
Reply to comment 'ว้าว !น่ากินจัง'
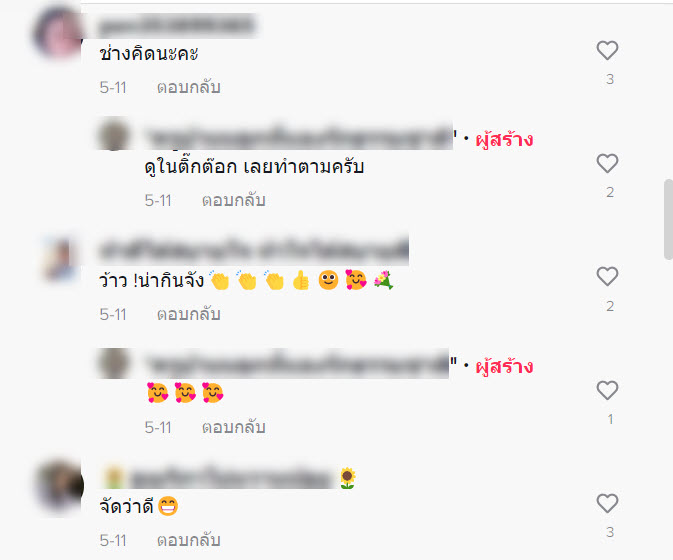[188, 315]
